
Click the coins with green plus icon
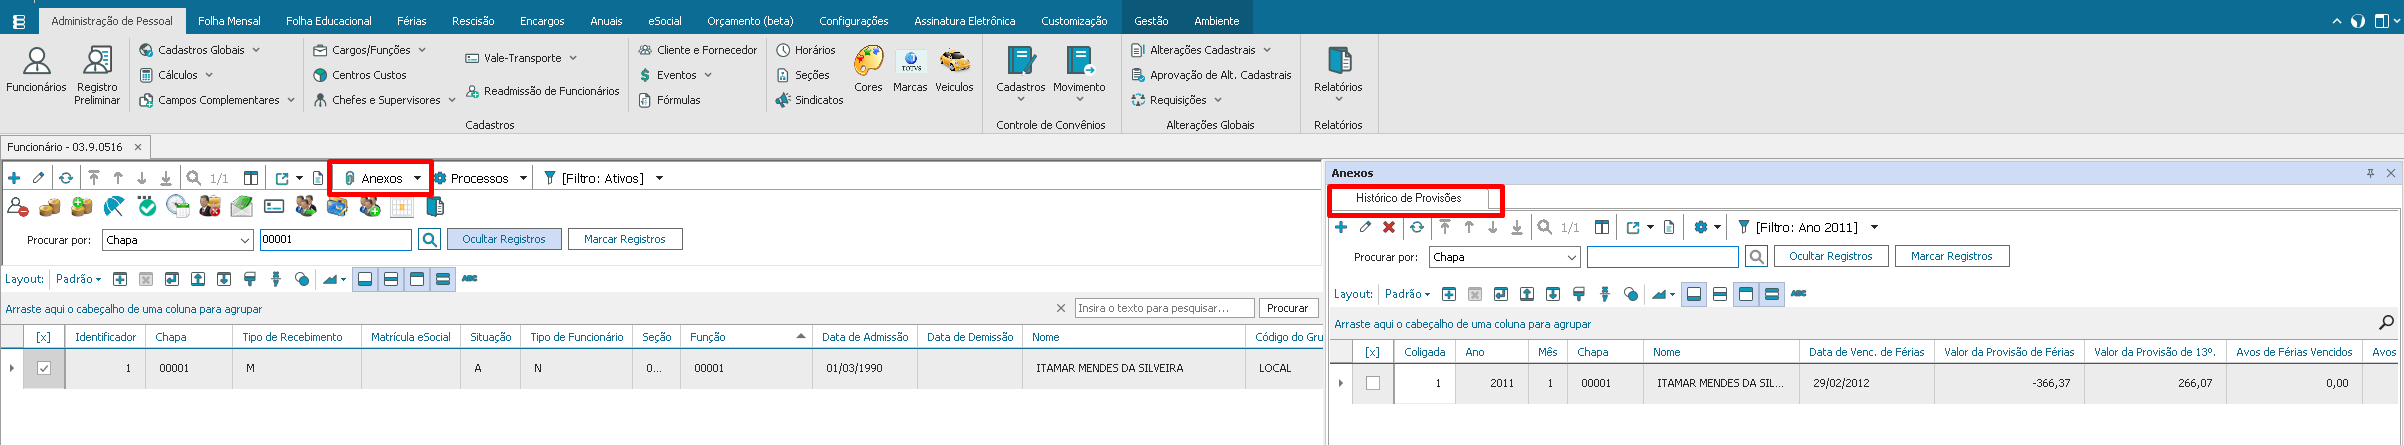[x=82, y=207]
